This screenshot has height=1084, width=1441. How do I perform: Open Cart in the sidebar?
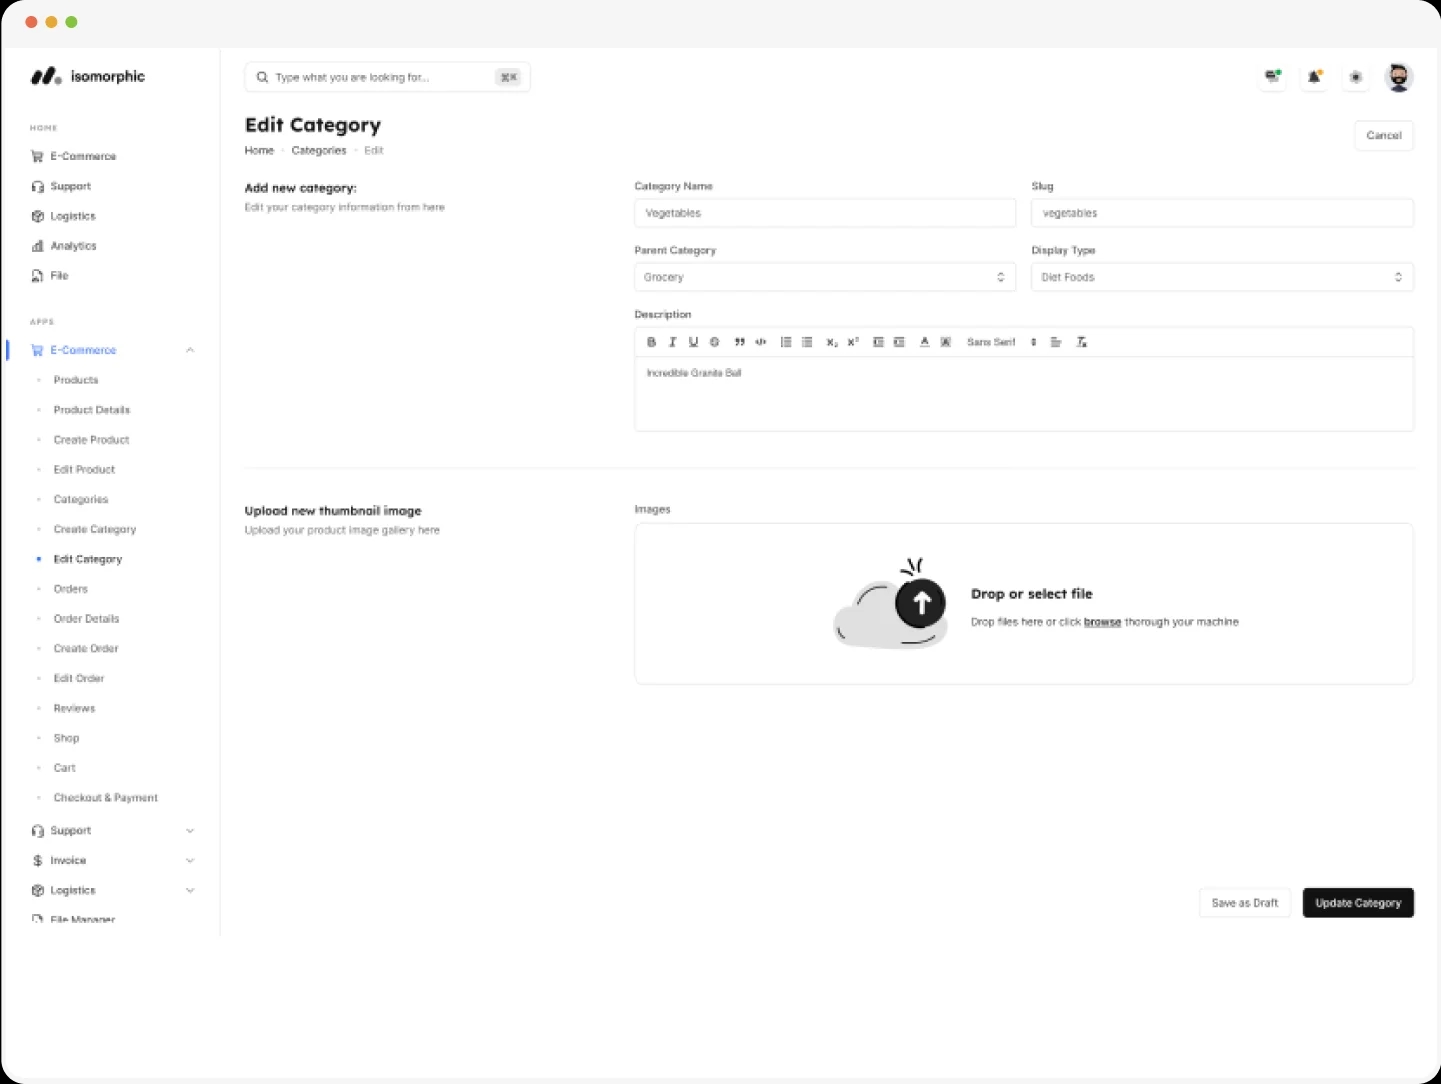click(65, 768)
